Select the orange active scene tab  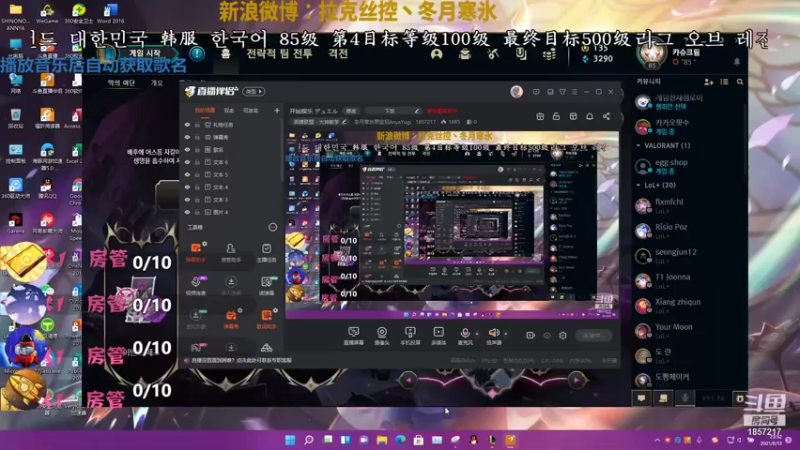205,110
